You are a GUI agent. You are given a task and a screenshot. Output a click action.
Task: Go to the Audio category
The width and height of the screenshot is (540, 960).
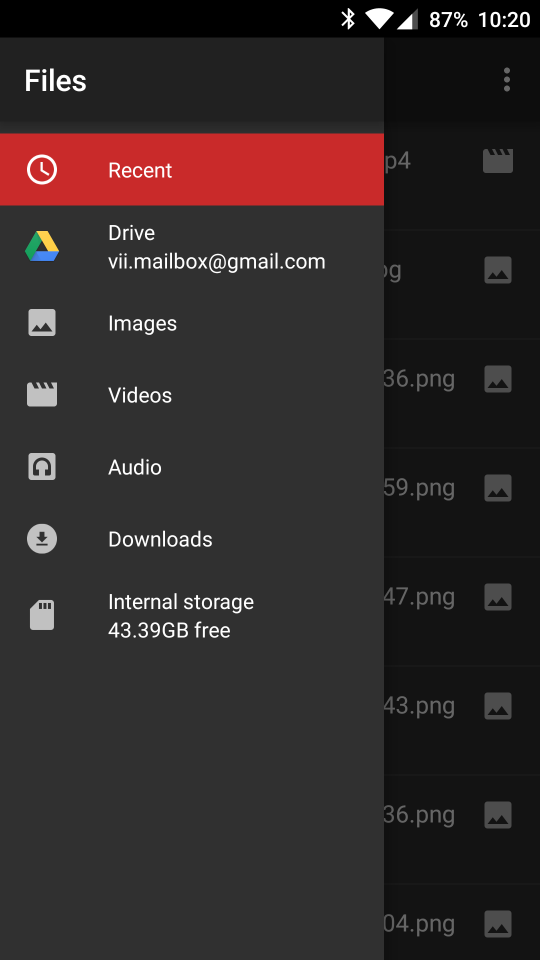[x=192, y=467]
